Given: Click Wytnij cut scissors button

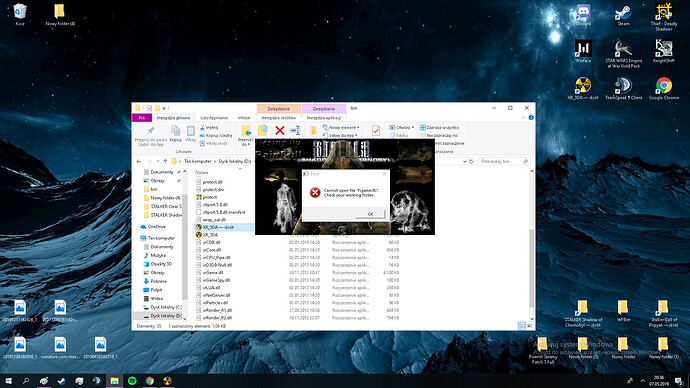Looking at the screenshot, I should pos(209,128).
